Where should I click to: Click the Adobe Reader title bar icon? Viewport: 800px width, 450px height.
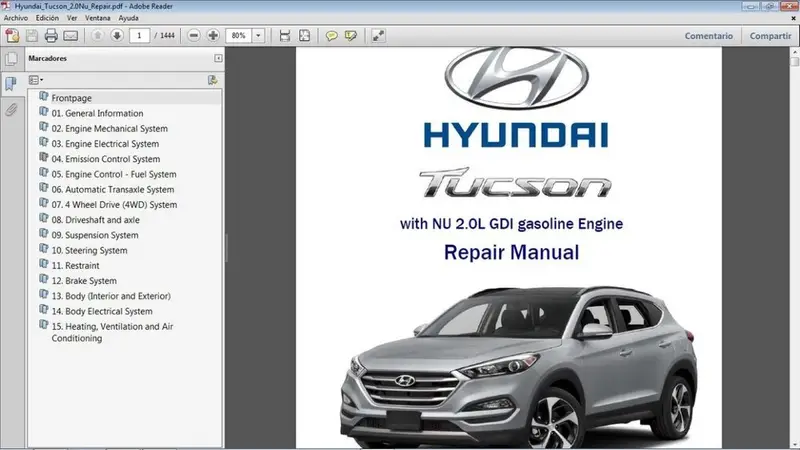pos(6,6)
